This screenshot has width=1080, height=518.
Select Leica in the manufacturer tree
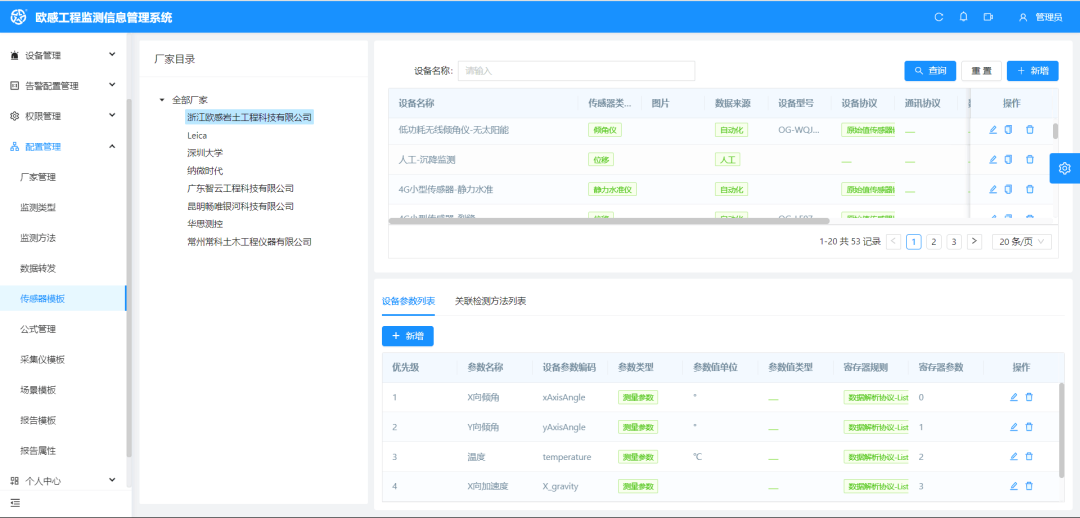pos(197,136)
